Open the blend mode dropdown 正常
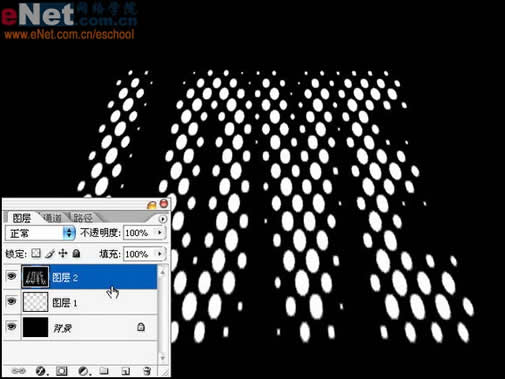Viewport: 505px width, 379px height. coord(40,233)
